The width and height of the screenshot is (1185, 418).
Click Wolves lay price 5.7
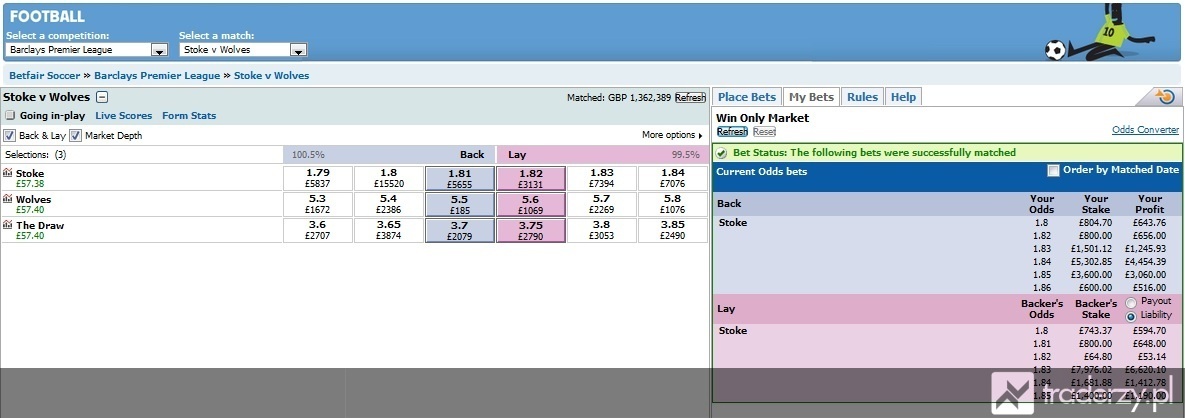click(x=602, y=205)
